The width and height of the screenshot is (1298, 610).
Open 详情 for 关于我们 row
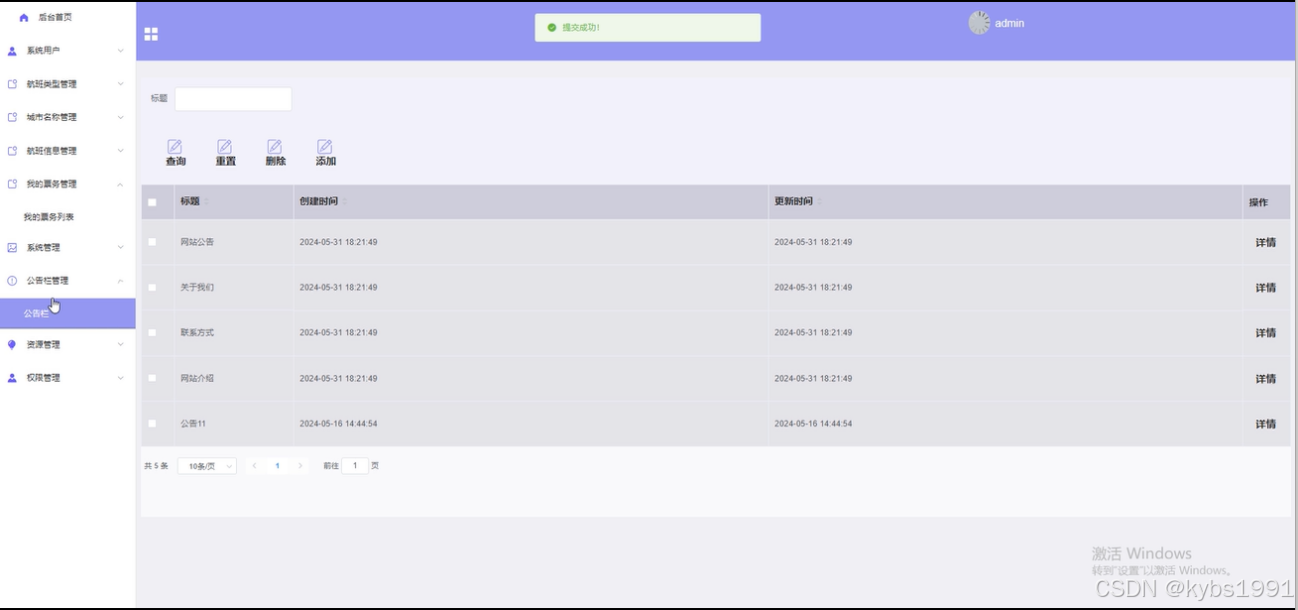pos(1265,288)
